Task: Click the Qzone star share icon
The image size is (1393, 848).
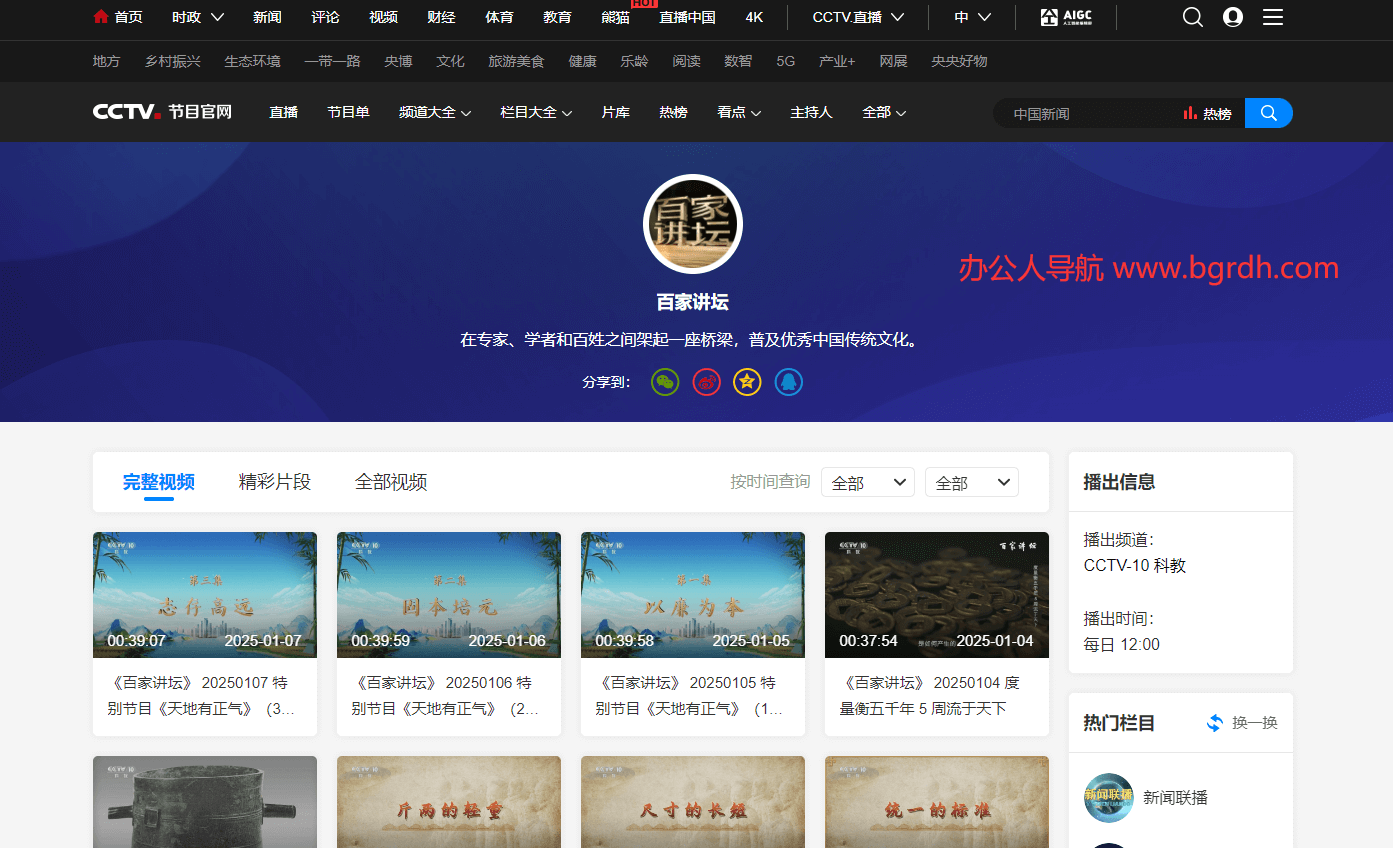Action: click(747, 381)
